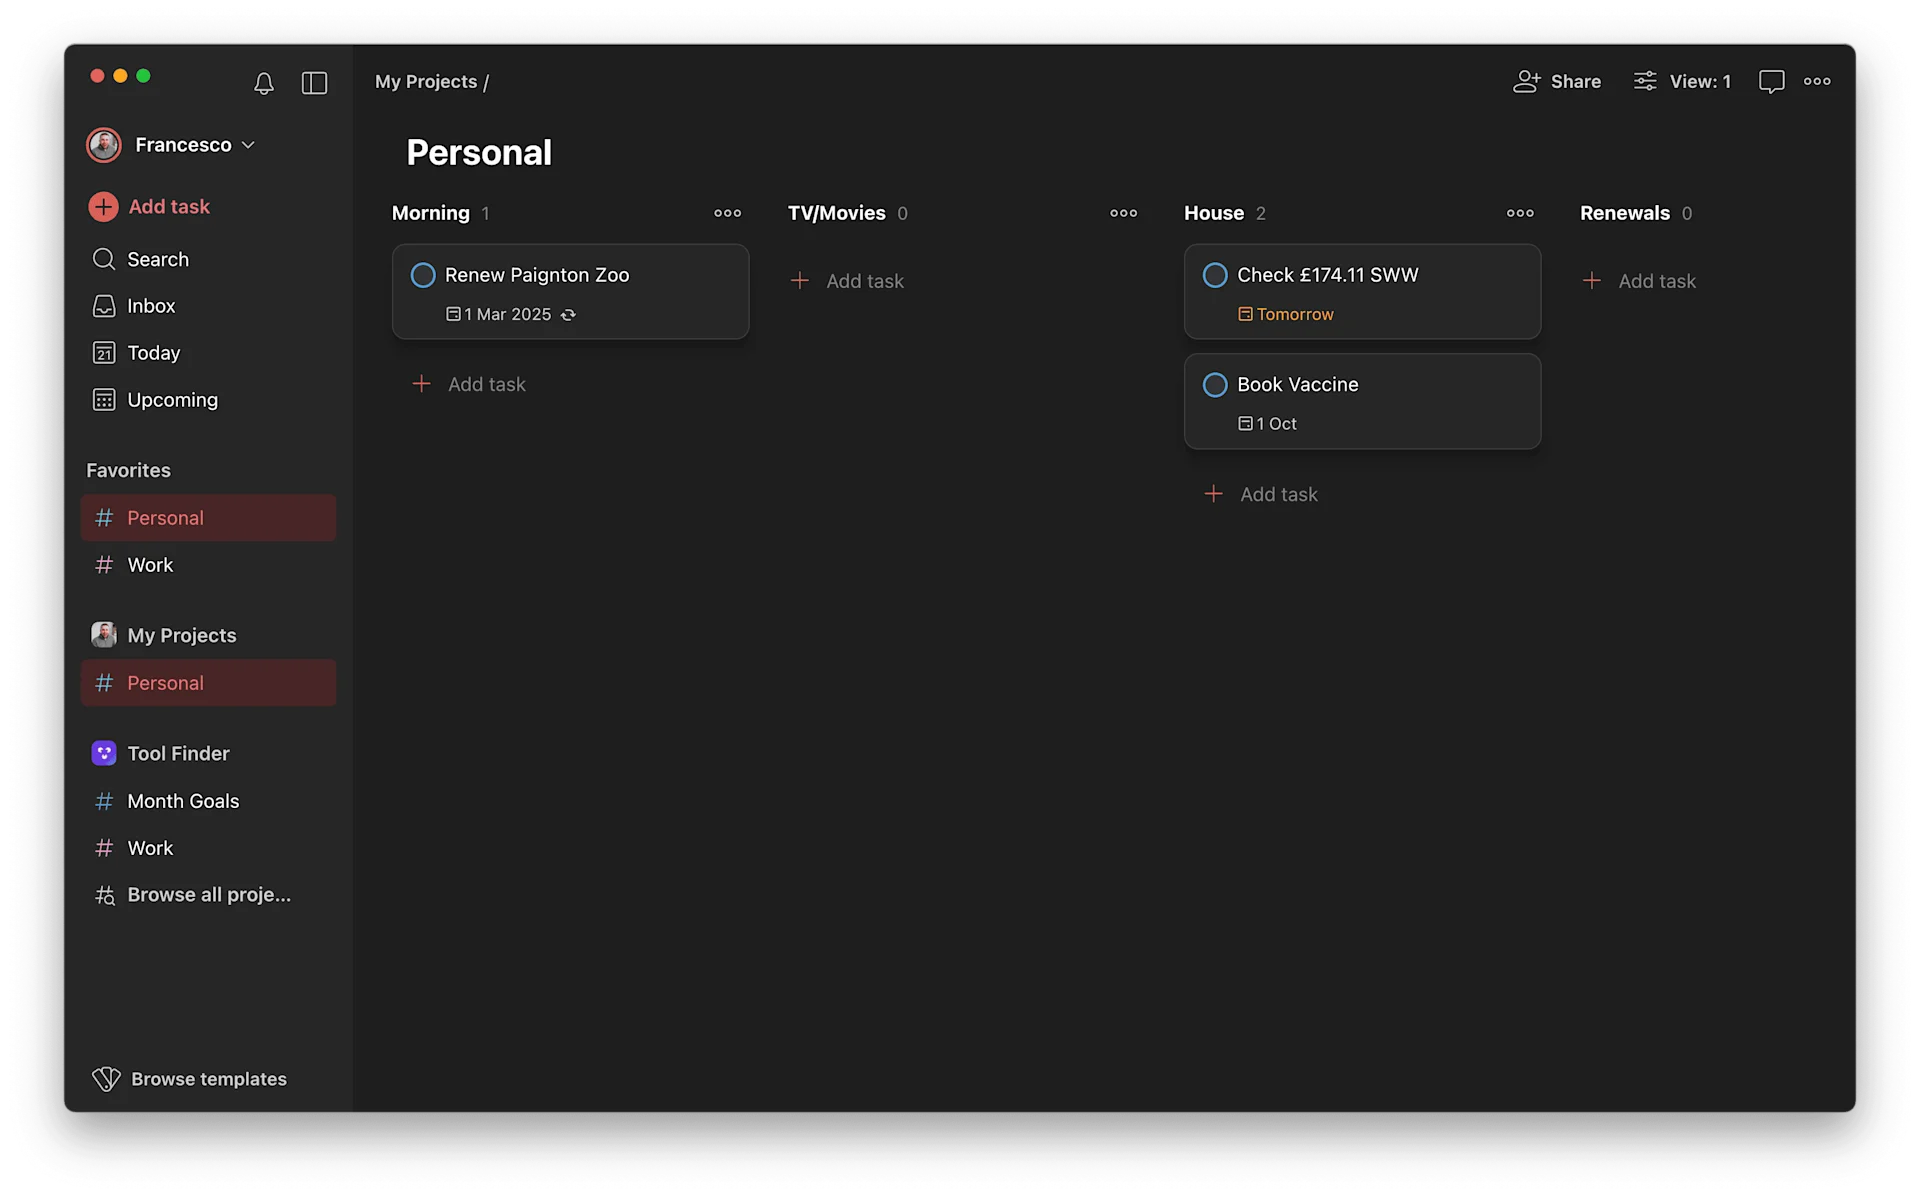Image resolution: width=1920 pixels, height=1197 pixels.
Task: Collapse the sidebar panel
Action: coord(314,83)
